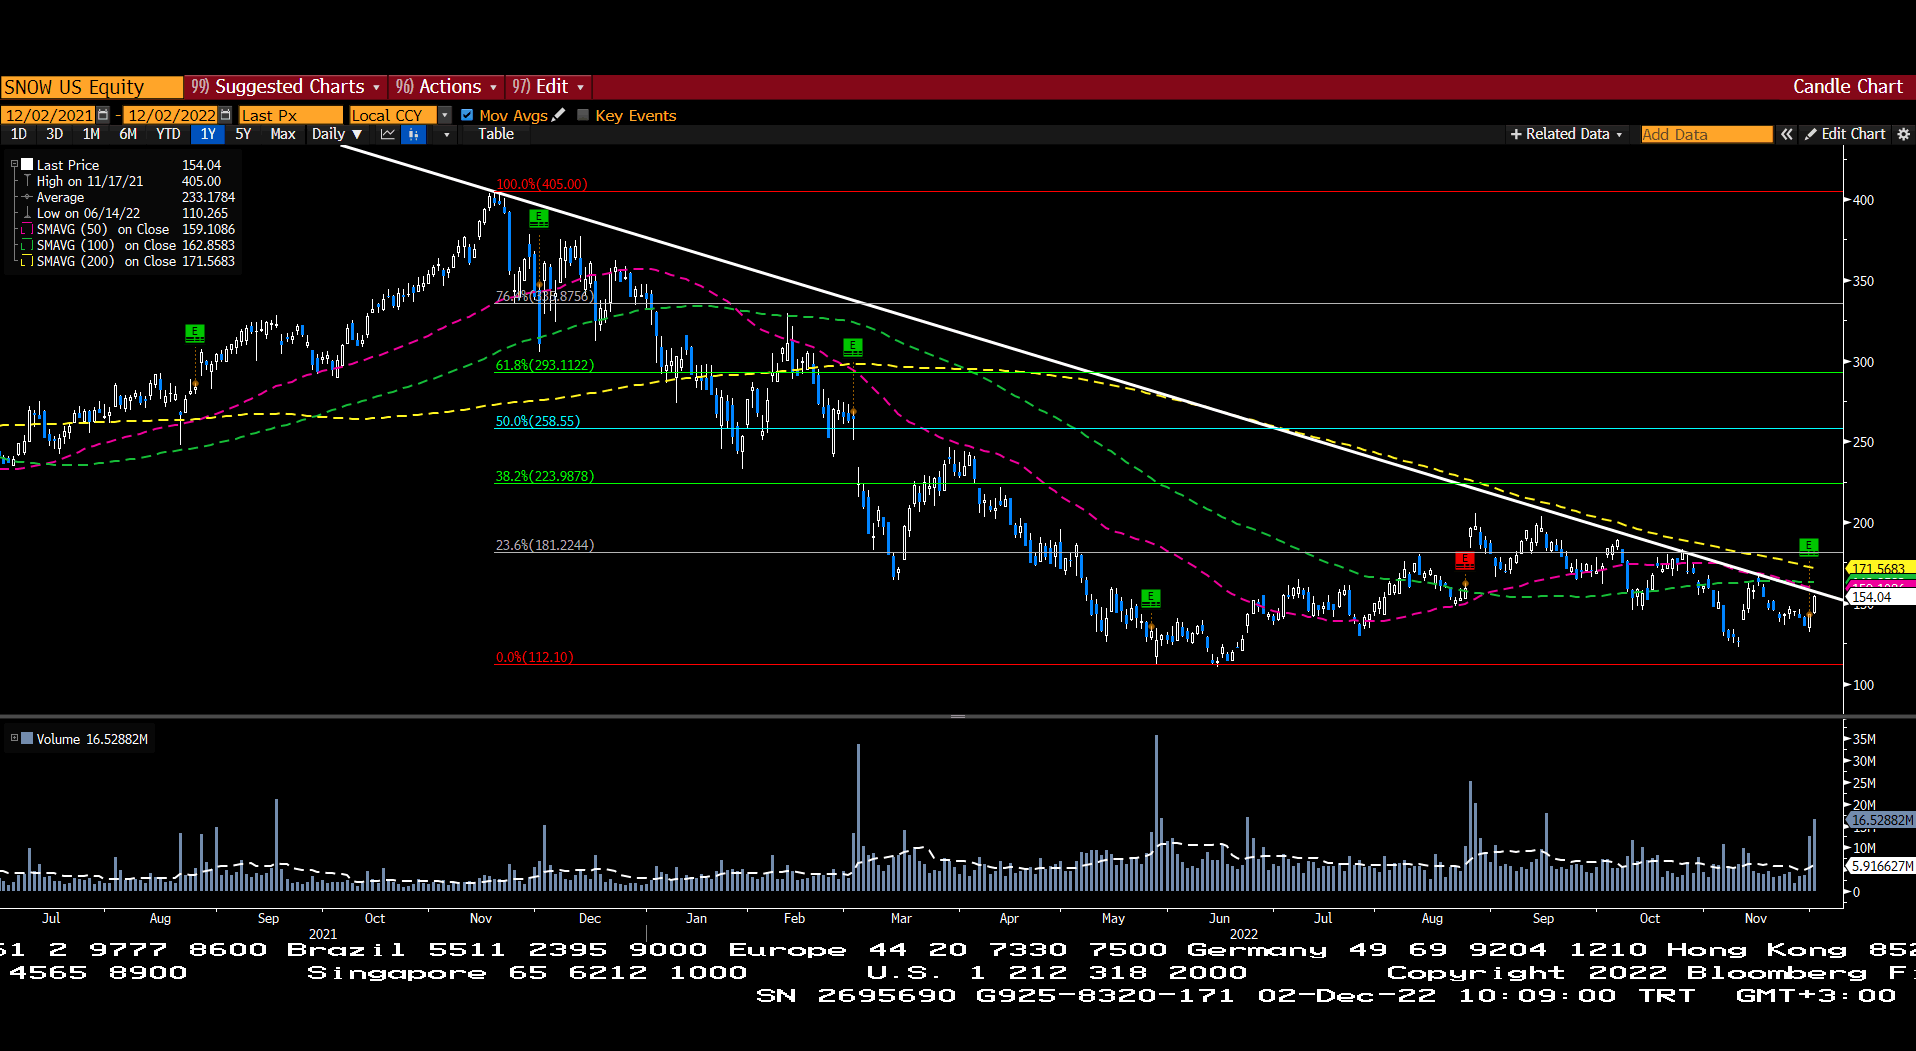Screen dimensions: 1916x1051
Task: Click the end date field 12/02/2022
Action: click(171, 115)
